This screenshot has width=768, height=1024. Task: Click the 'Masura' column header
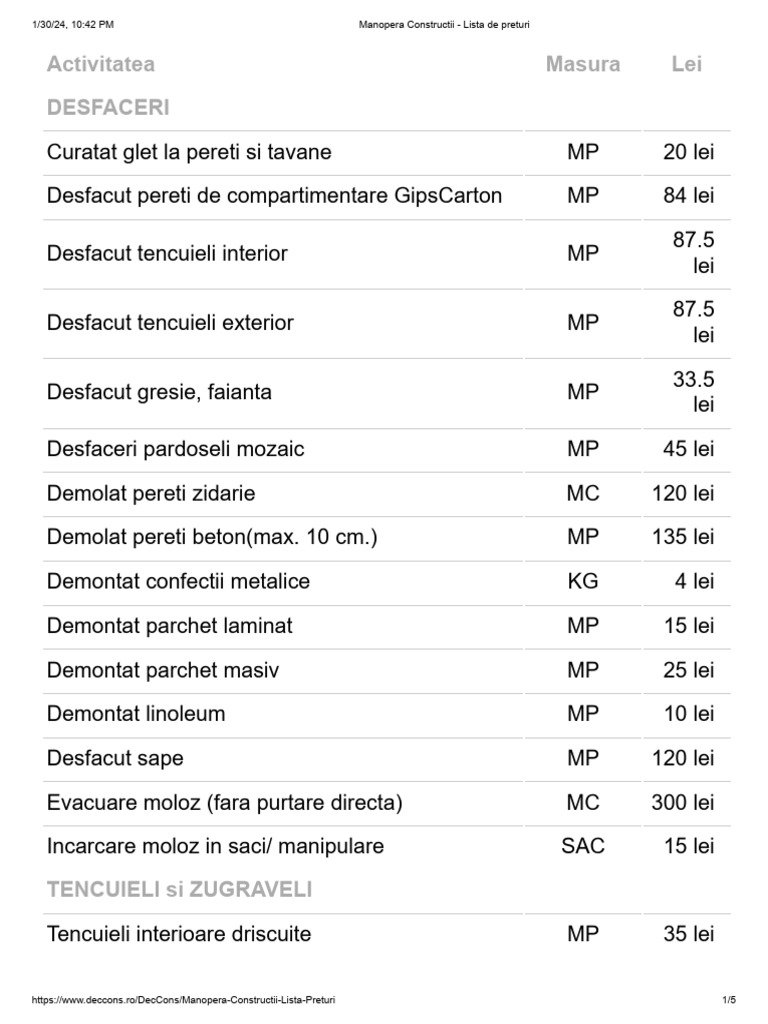[x=583, y=64]
